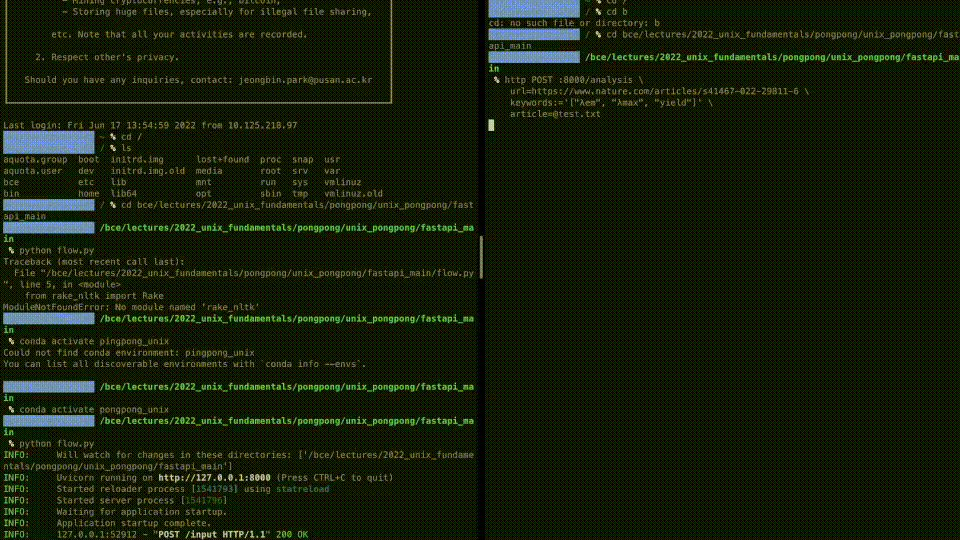Click 'cd: no such file or directory: b' error
The image size is (960, 540).
click(x=574, y=23)
